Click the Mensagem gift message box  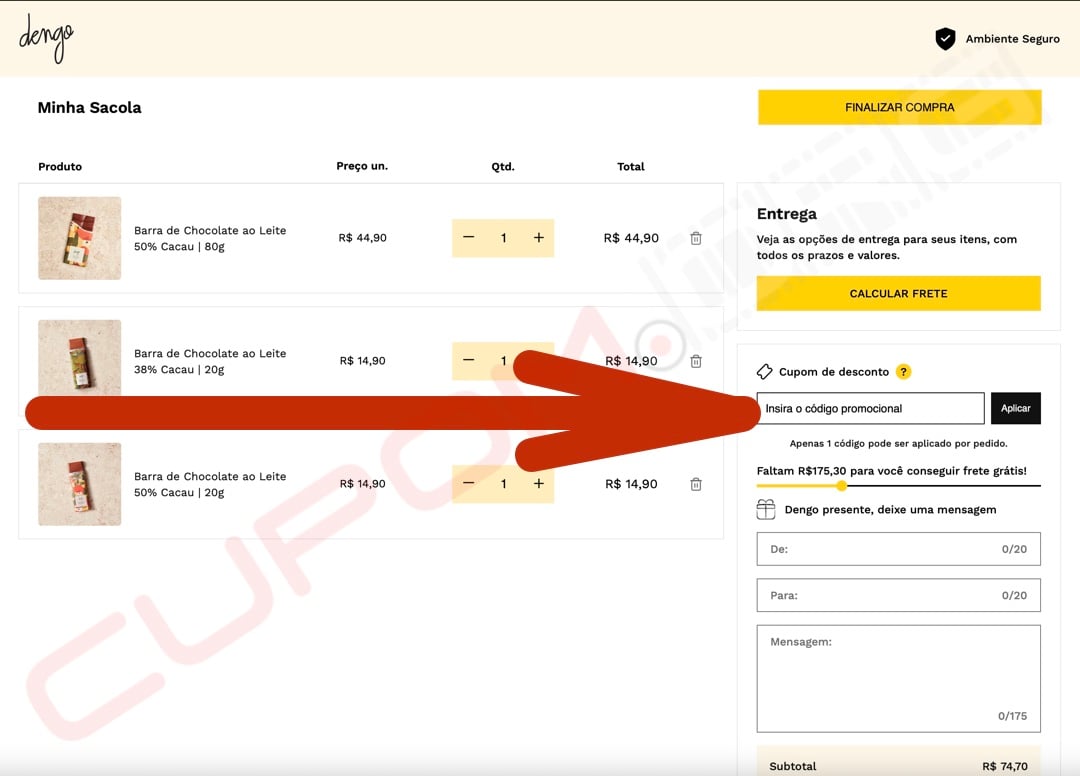[x=898, y=679]
